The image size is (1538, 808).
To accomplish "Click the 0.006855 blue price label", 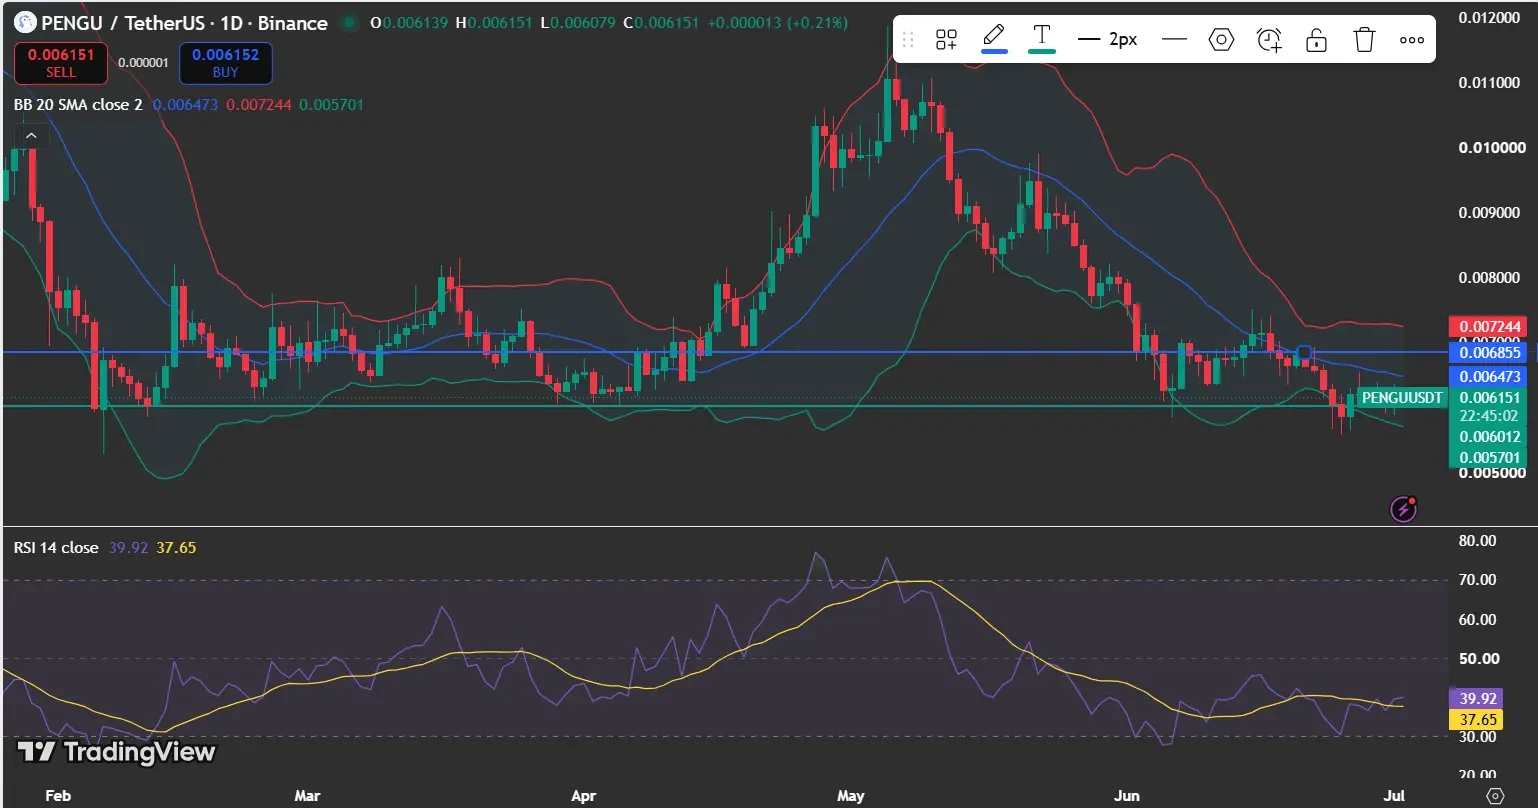I will pyautogui.click(x=1488, y=352).
